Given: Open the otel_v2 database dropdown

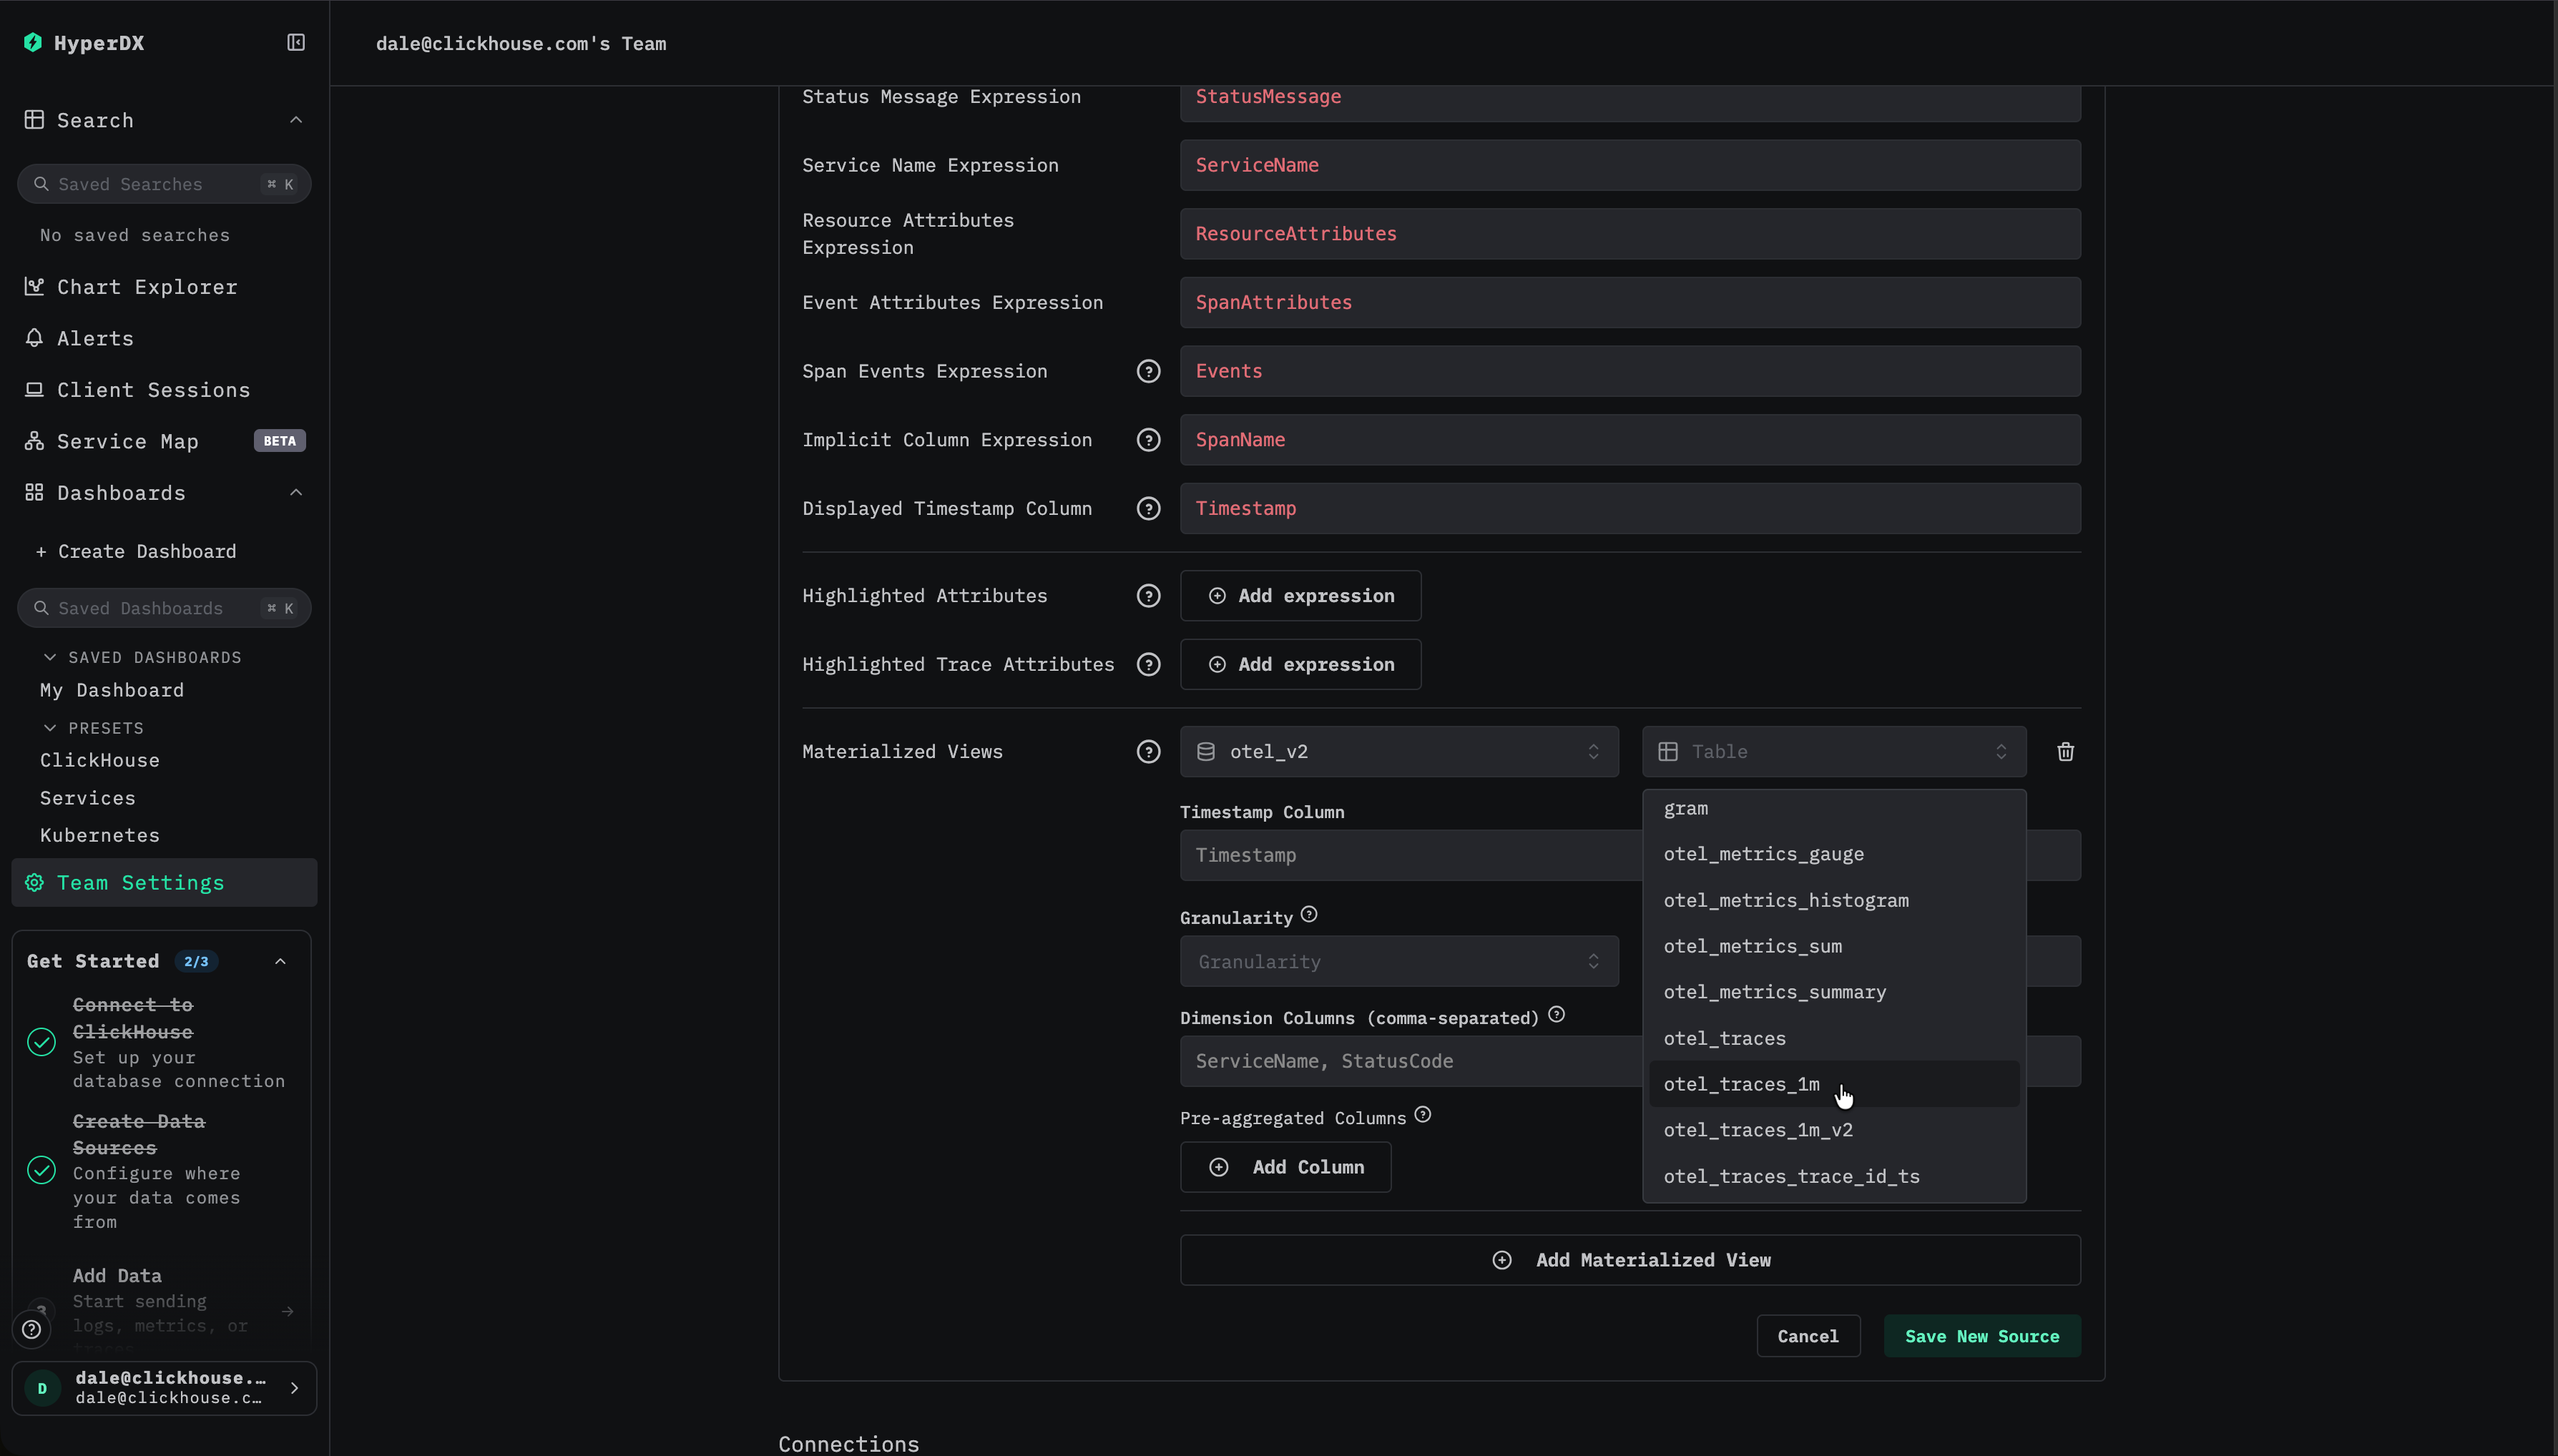Looking at the screenshot, I should (x=1398, y=751).
